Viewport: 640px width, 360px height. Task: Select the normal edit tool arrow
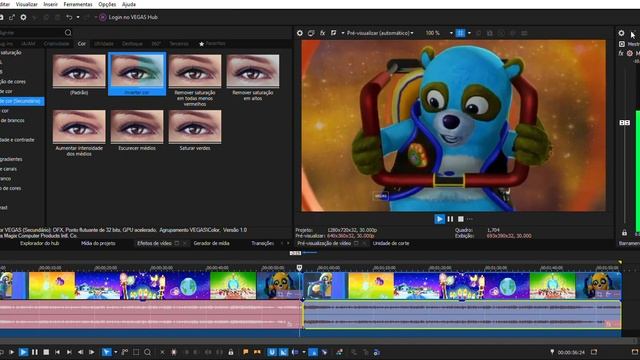pos(107,352)
